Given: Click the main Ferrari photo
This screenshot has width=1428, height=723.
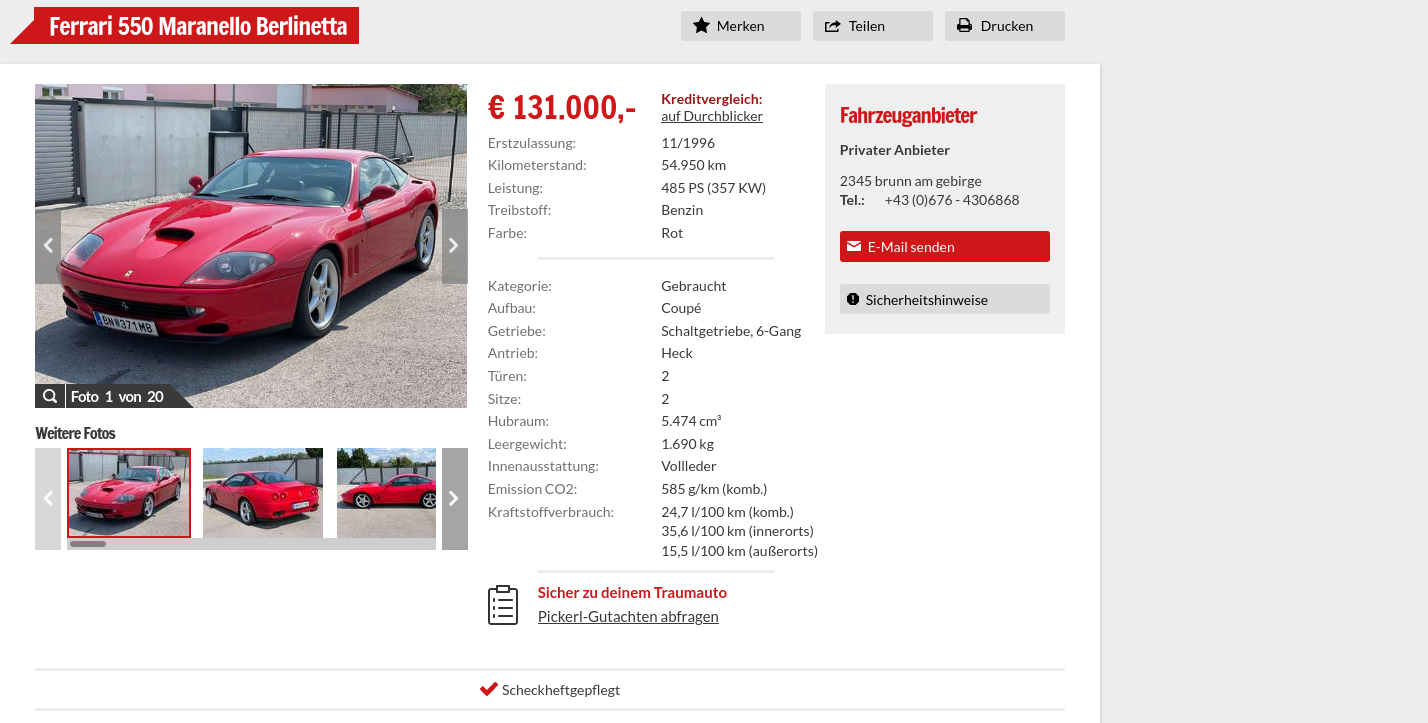Looking at the screenshot, I should pos(251,246).
